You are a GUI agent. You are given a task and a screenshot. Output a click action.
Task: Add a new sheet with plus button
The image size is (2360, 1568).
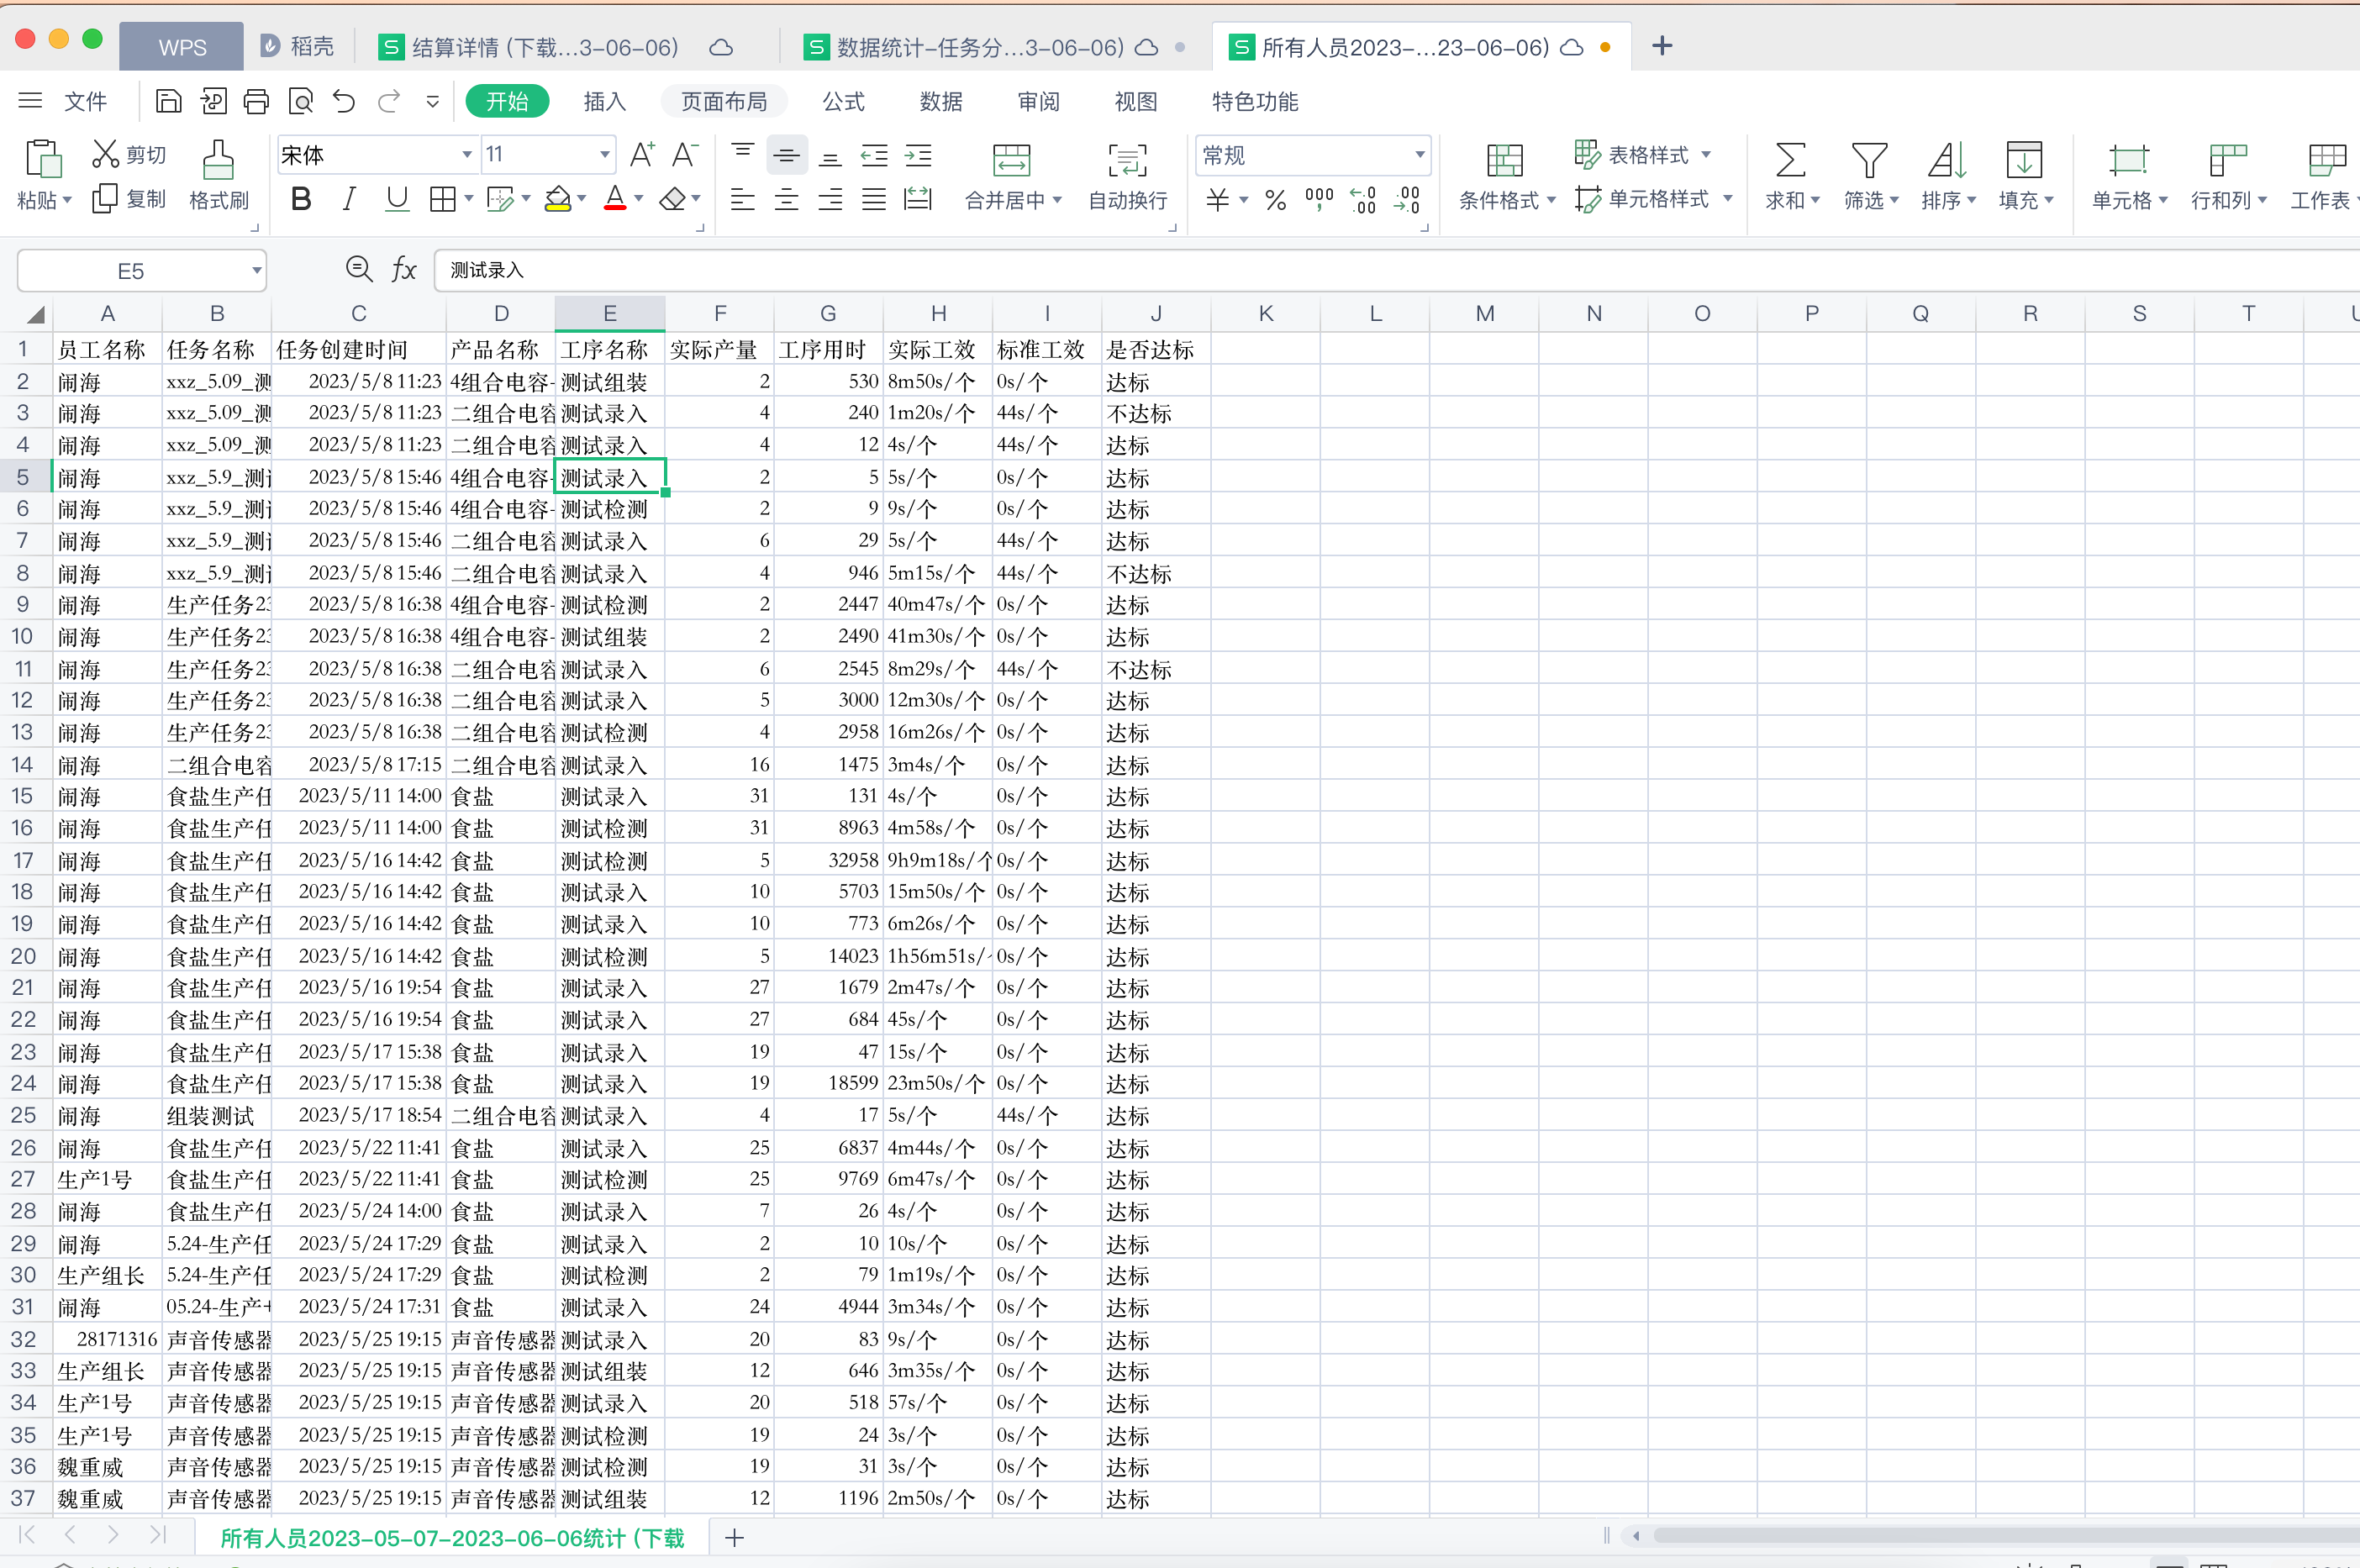click(734, 1538)
